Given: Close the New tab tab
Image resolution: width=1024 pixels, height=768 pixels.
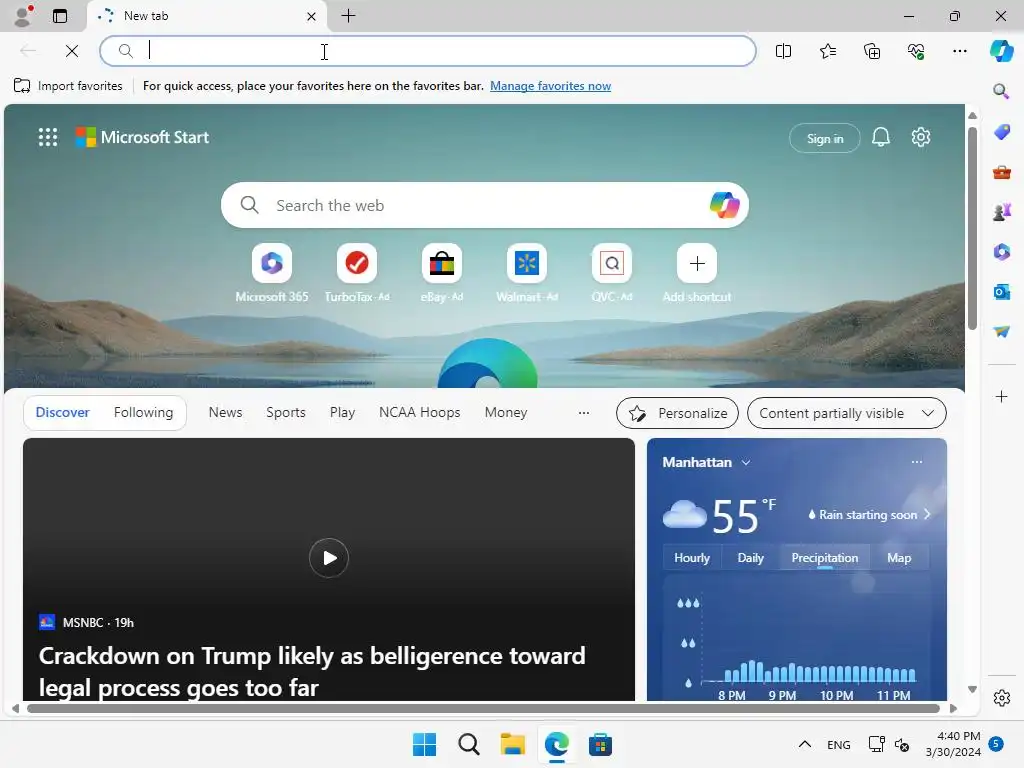Looking at the screenshot, I should 312,16.
